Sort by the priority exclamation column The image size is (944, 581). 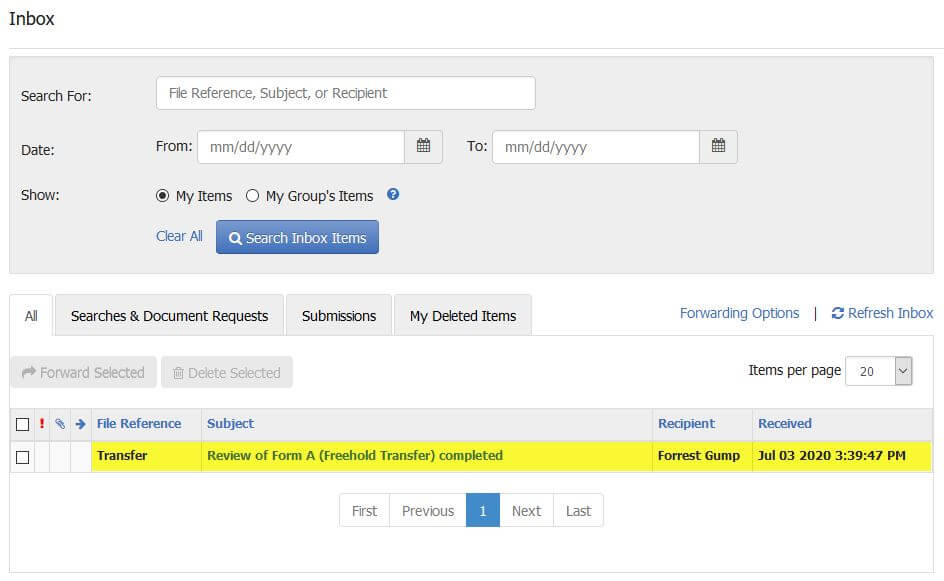point(42,424)
